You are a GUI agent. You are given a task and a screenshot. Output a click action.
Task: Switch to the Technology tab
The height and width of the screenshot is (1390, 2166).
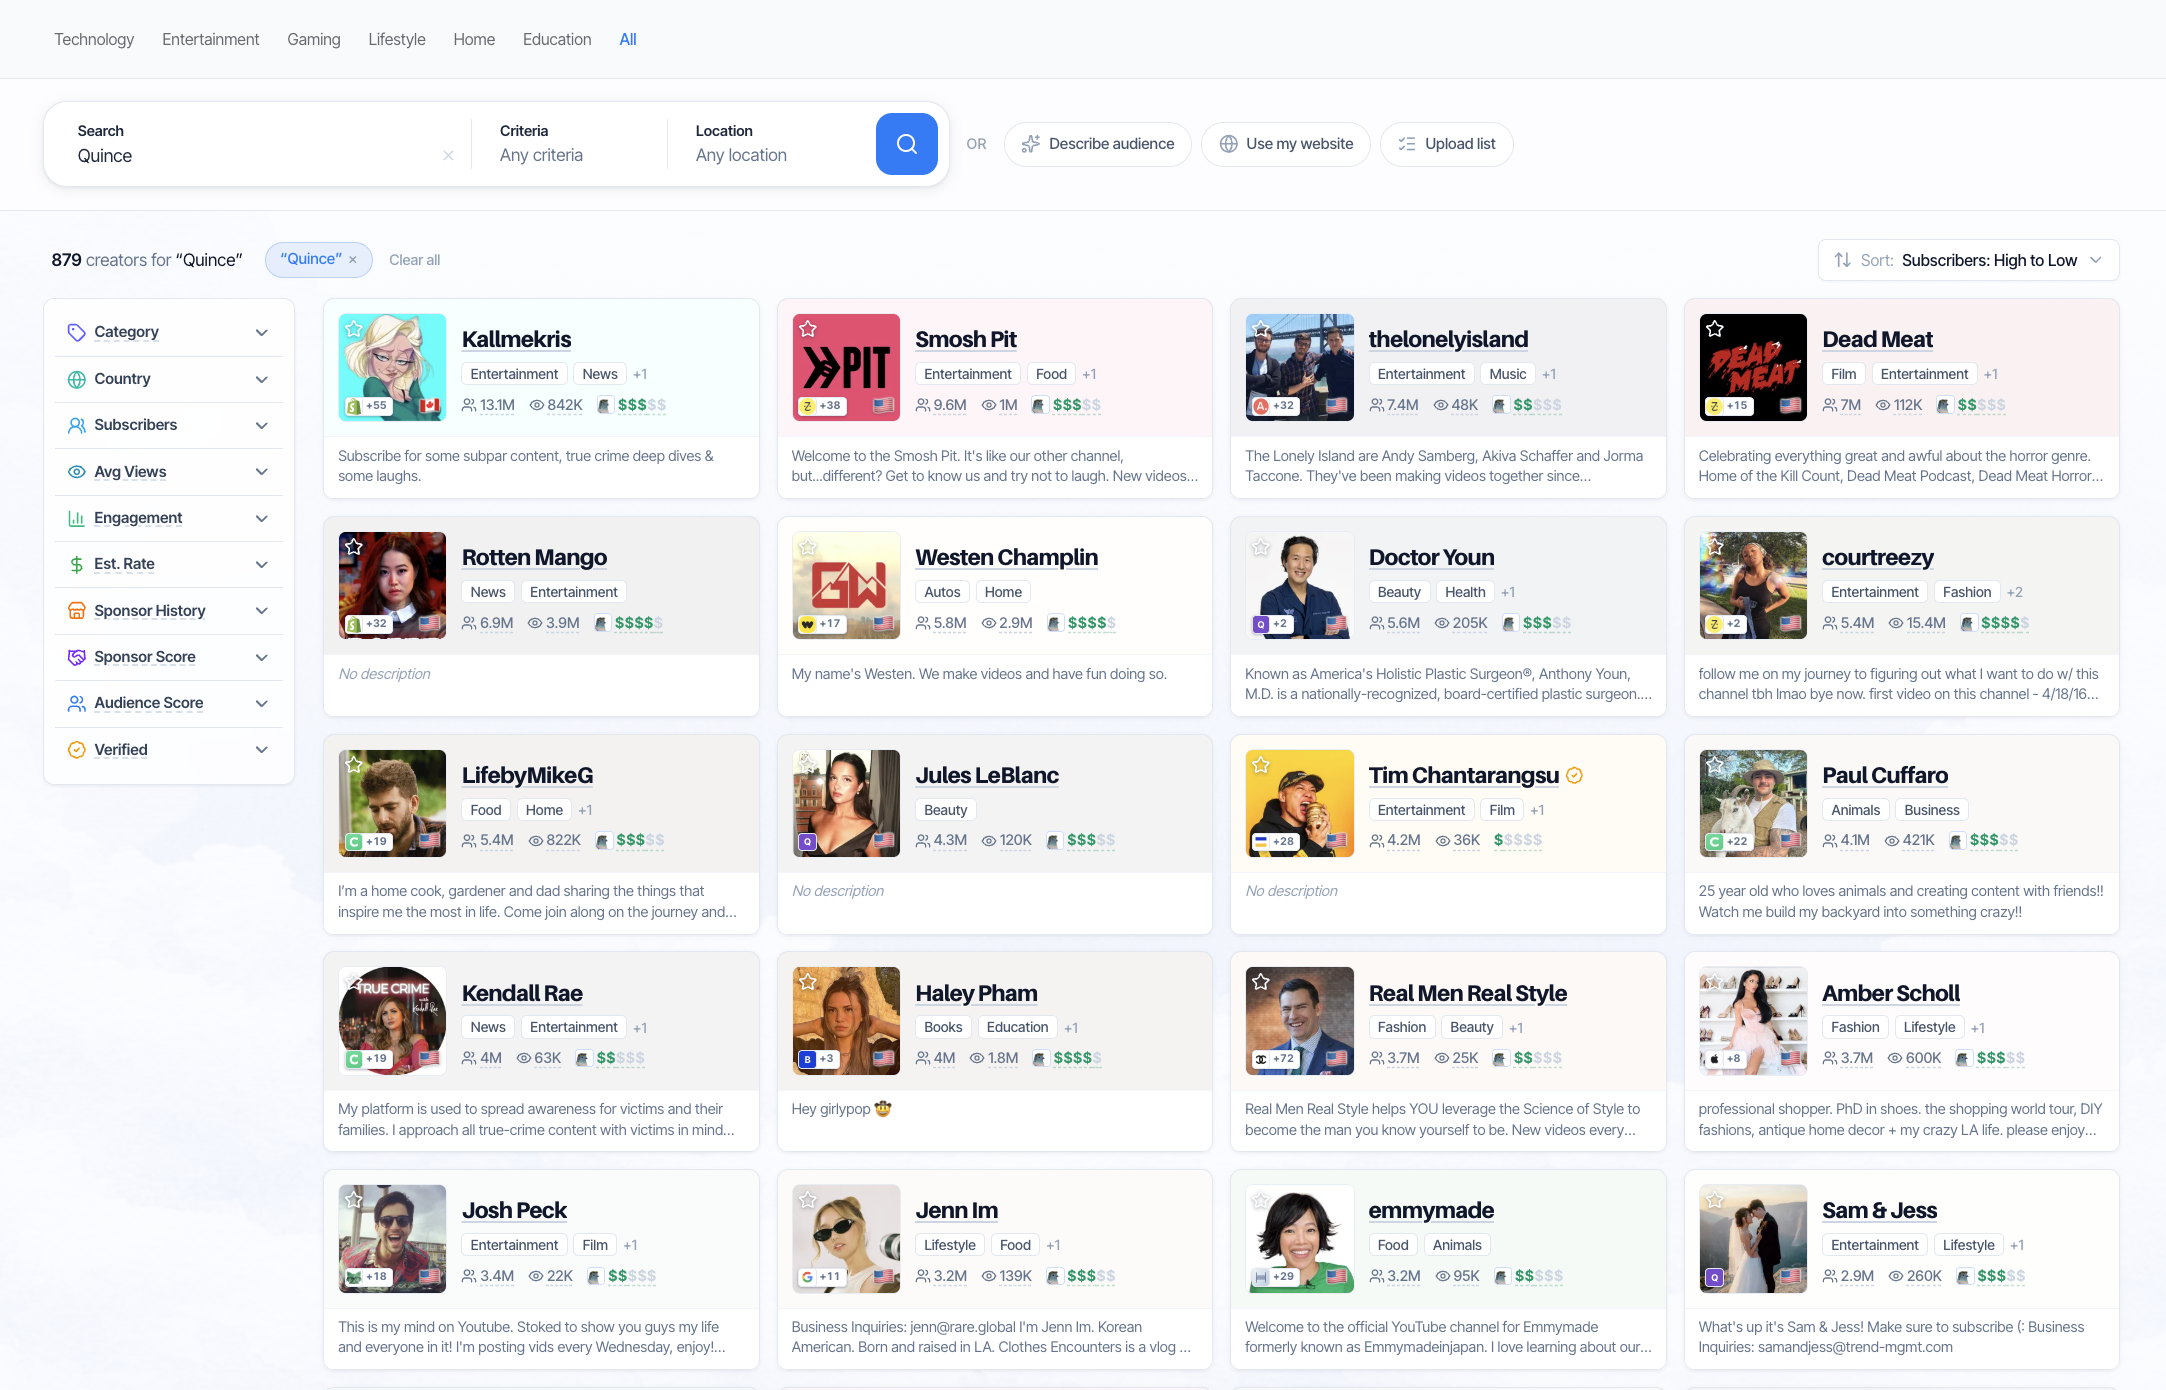[x=94, y=39]
